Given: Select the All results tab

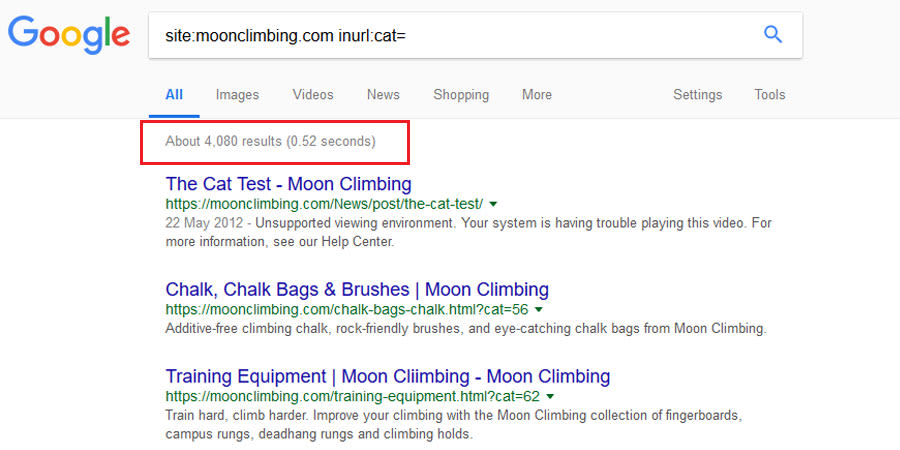Looking at the screenshot, I should [x=174, y=95].
